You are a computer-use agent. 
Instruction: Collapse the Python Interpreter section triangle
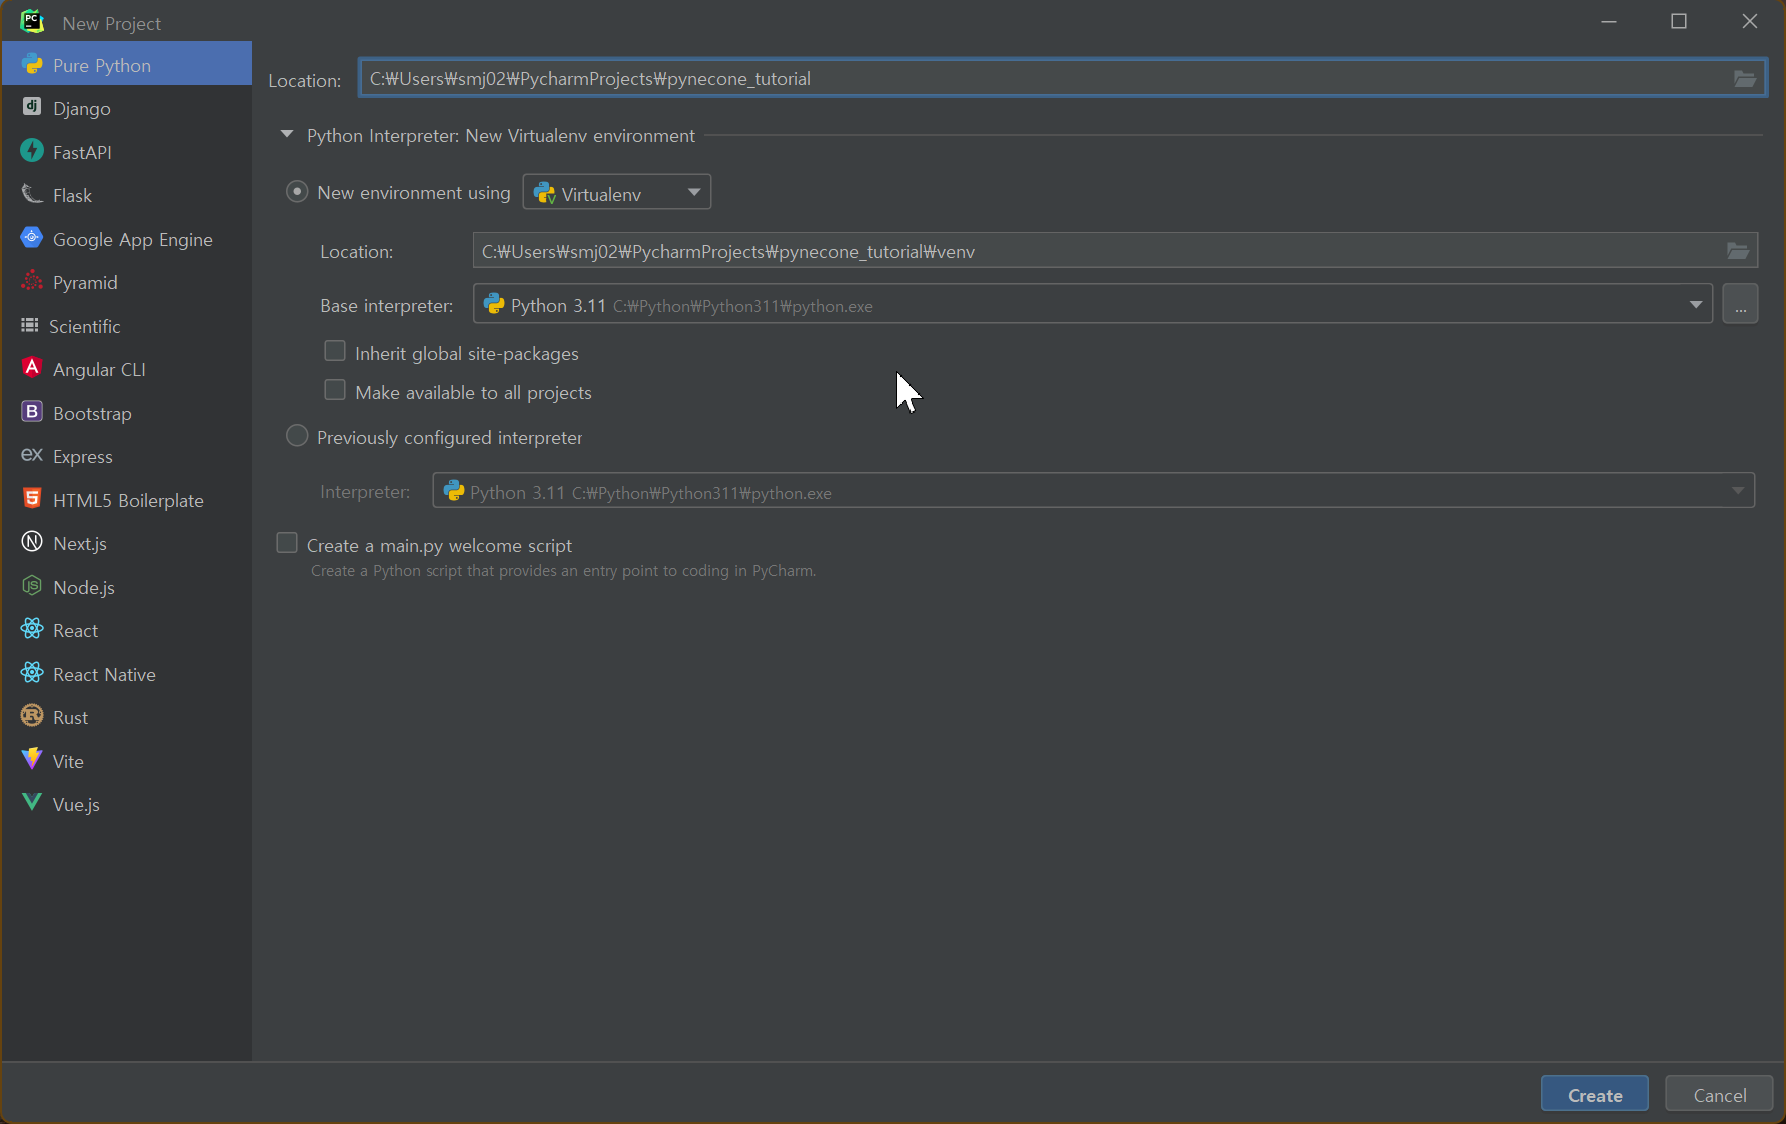(287, 134)
